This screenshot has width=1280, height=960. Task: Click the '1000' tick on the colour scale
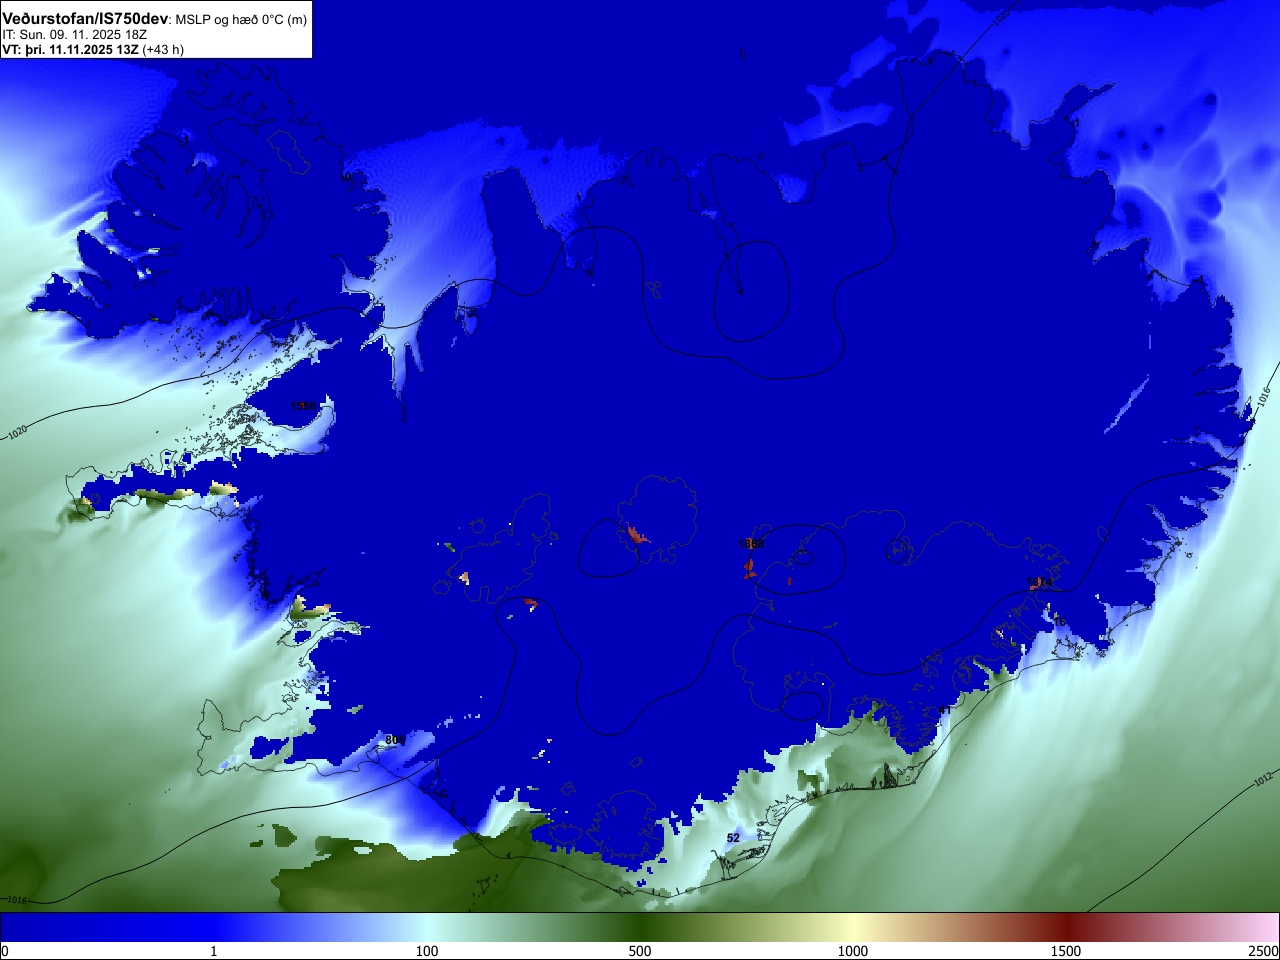(853, 951)
